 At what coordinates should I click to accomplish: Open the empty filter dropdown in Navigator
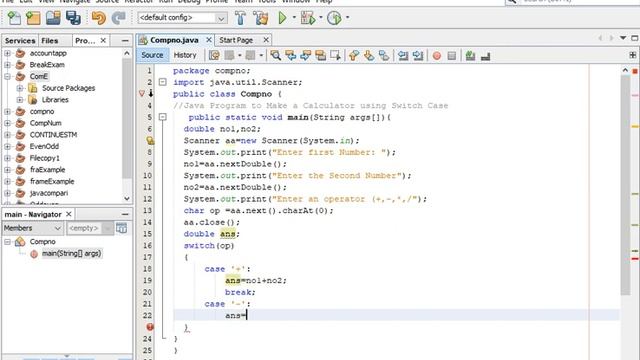pyautogui.click(x=89, y=228)
